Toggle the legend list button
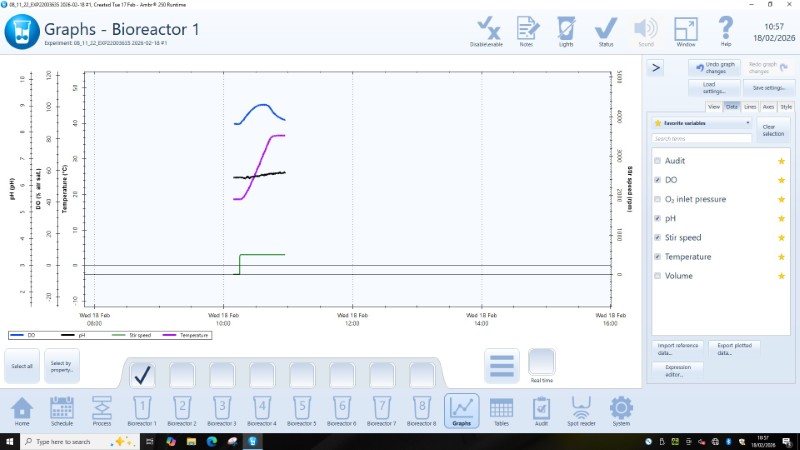 [x=501, y=366]
